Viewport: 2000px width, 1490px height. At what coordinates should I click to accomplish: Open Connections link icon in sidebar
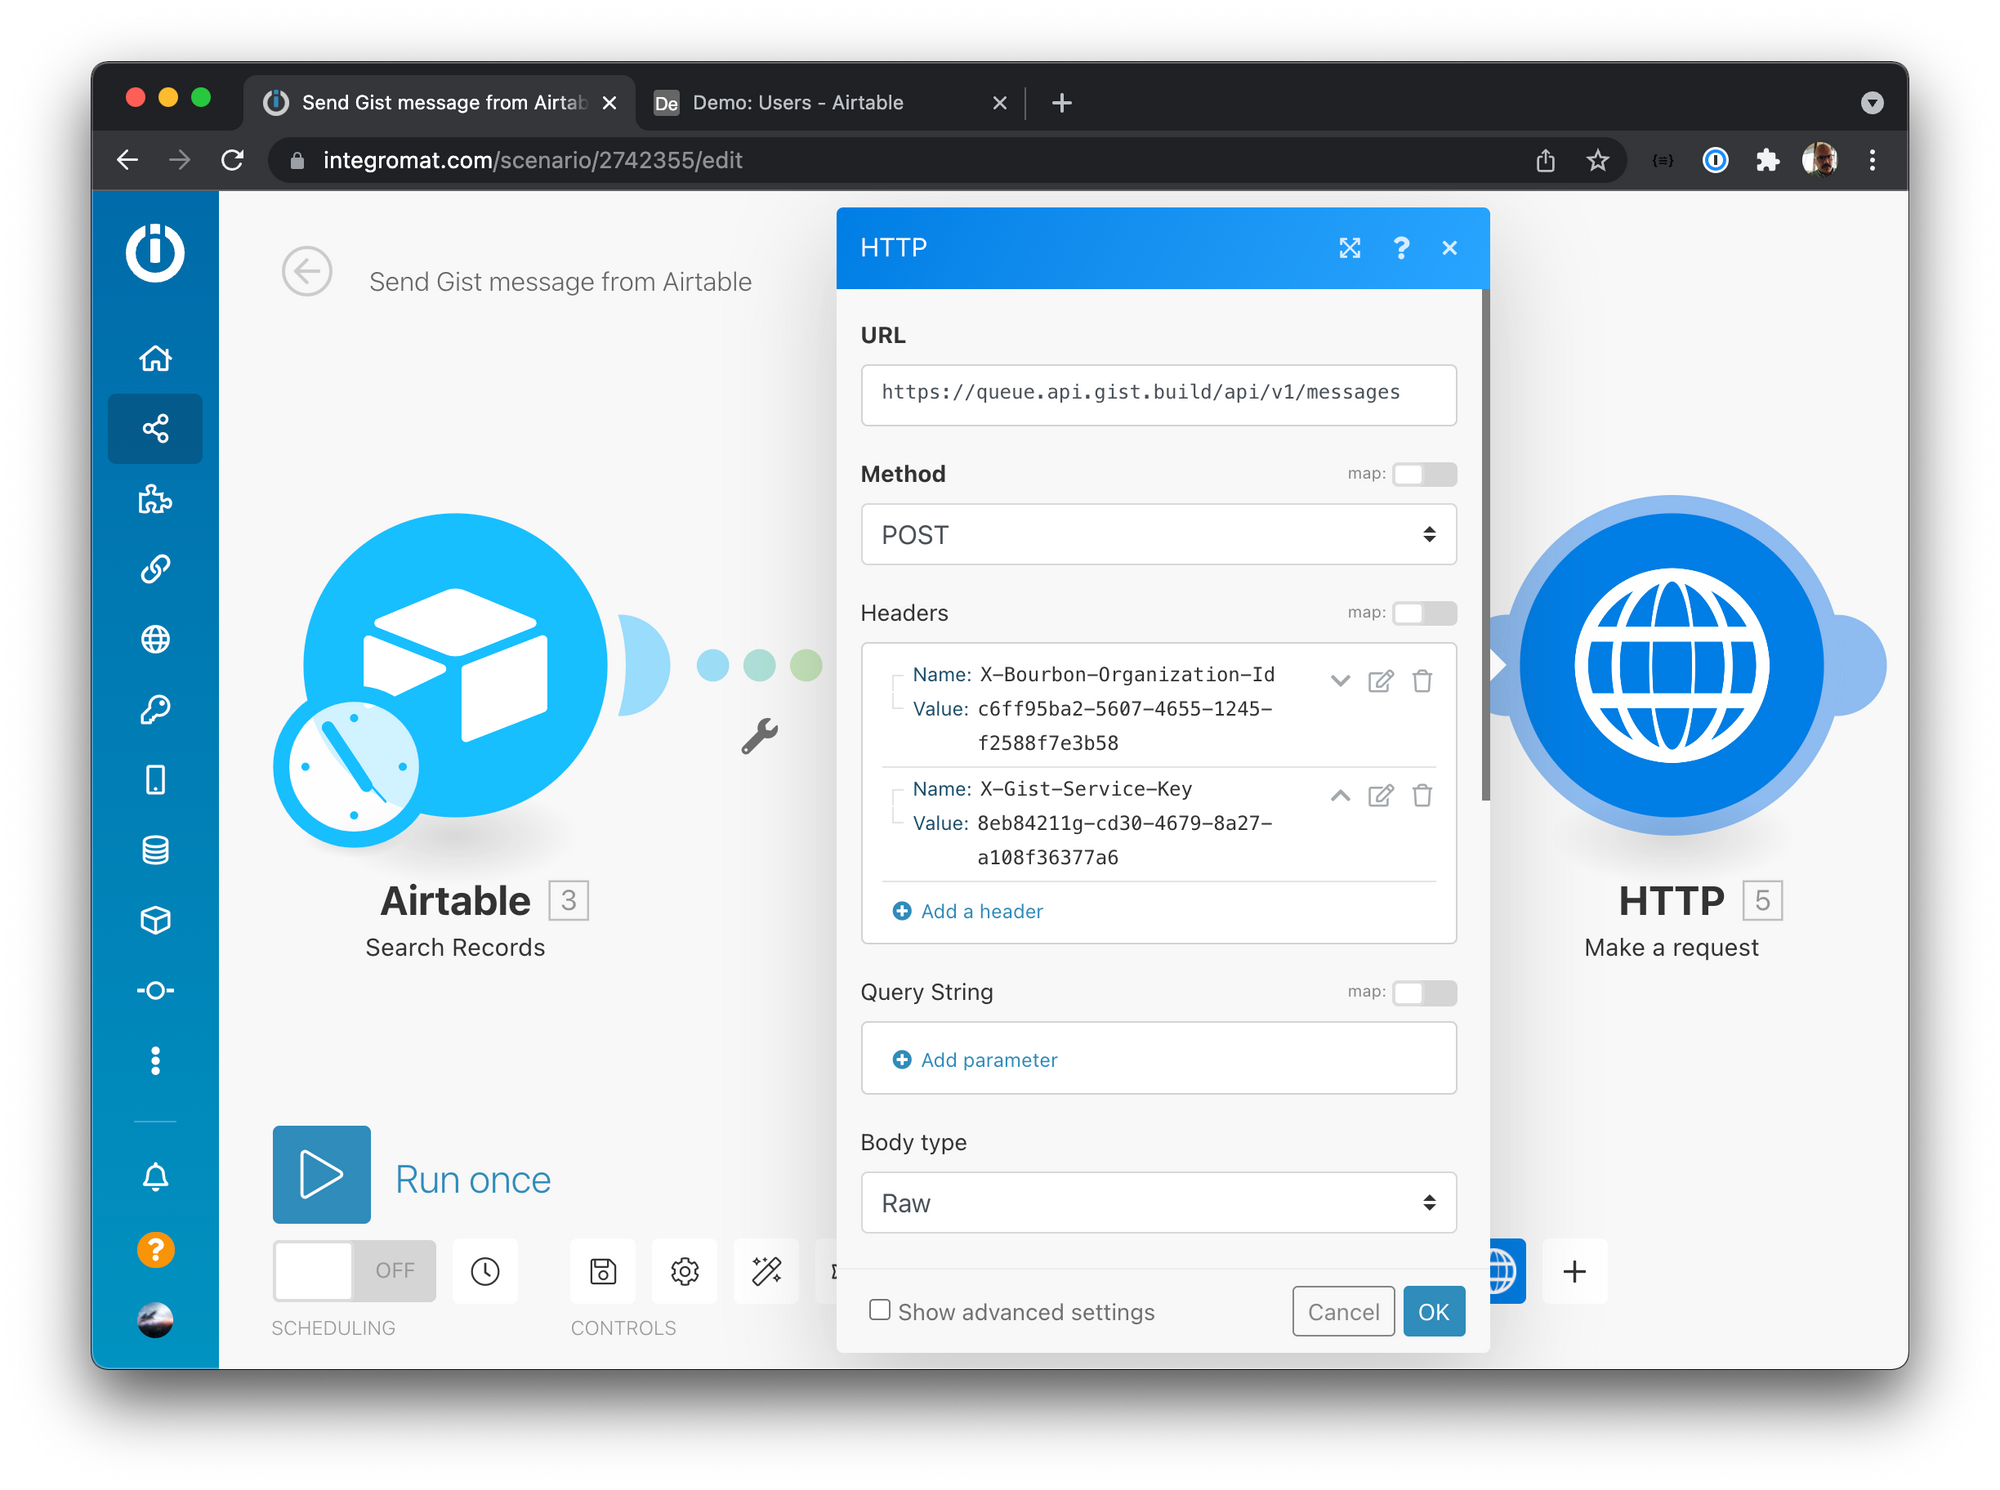(x=155, y=569)
